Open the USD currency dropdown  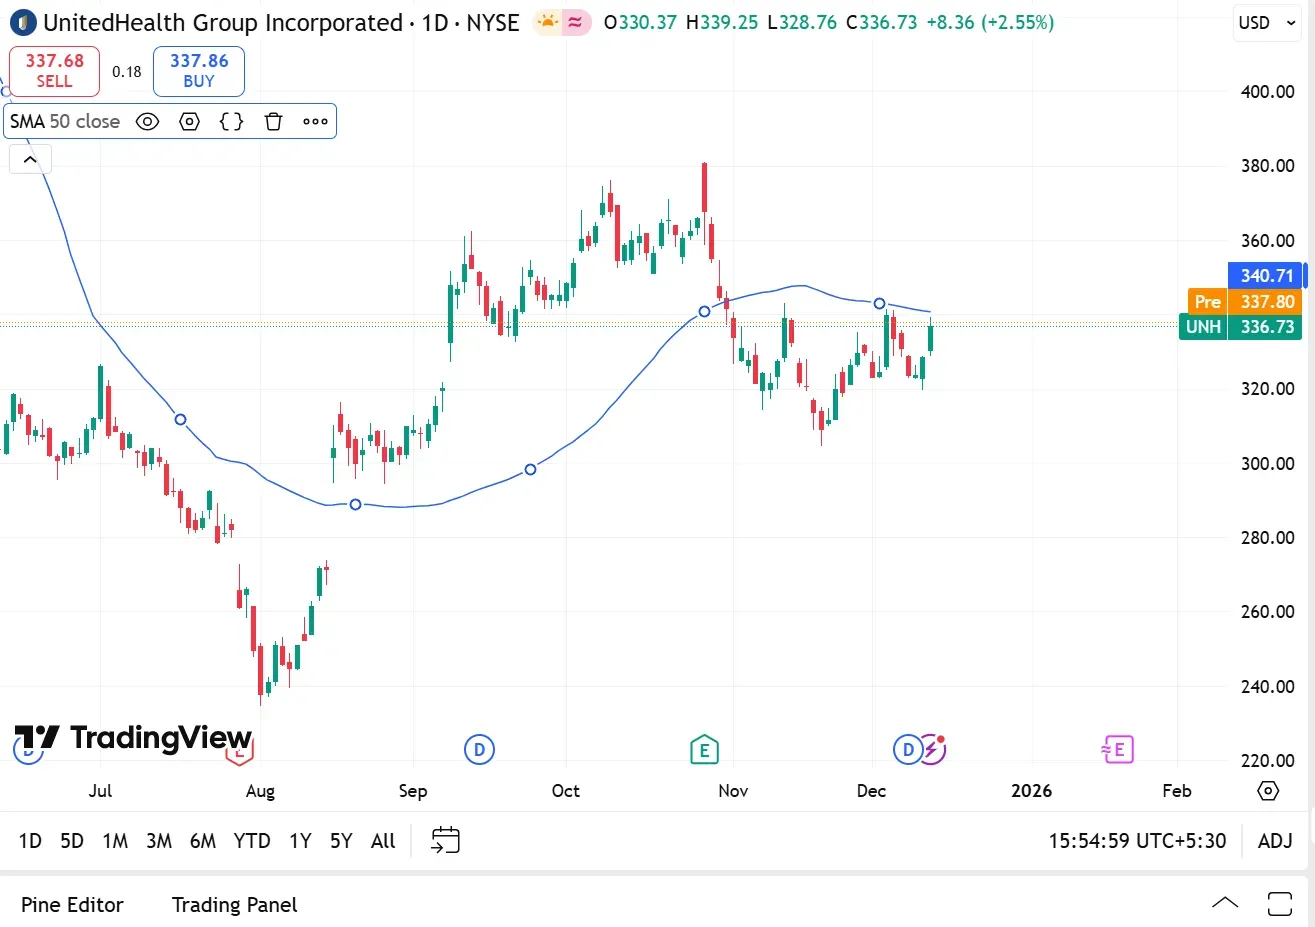pos(1266,23)
